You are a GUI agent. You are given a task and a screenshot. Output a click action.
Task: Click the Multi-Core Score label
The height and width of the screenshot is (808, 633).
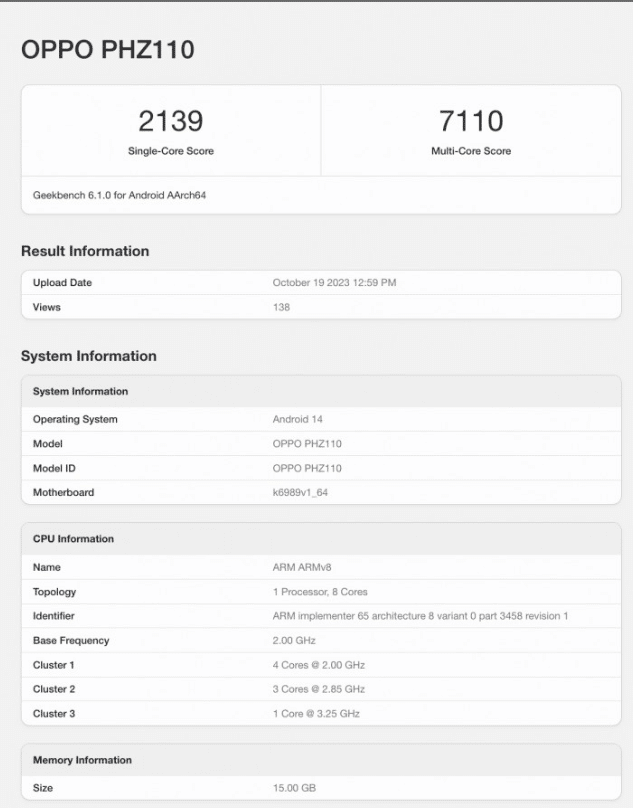(471, 151)
